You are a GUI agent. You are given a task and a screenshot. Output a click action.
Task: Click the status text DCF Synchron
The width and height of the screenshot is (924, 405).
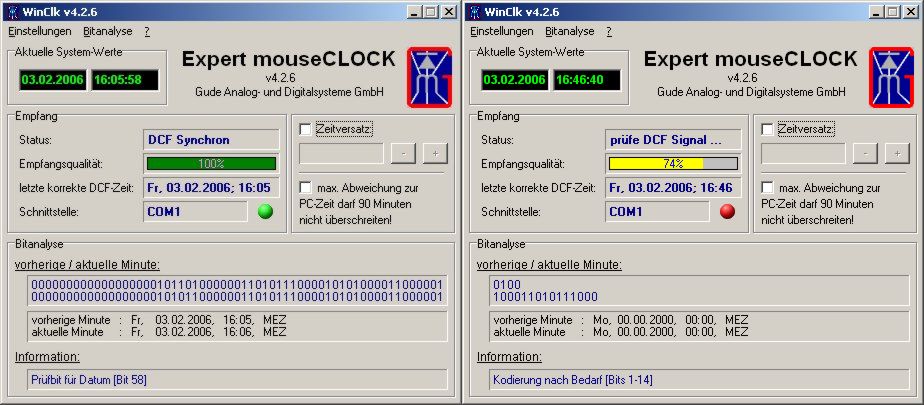[x=189, y=140]
